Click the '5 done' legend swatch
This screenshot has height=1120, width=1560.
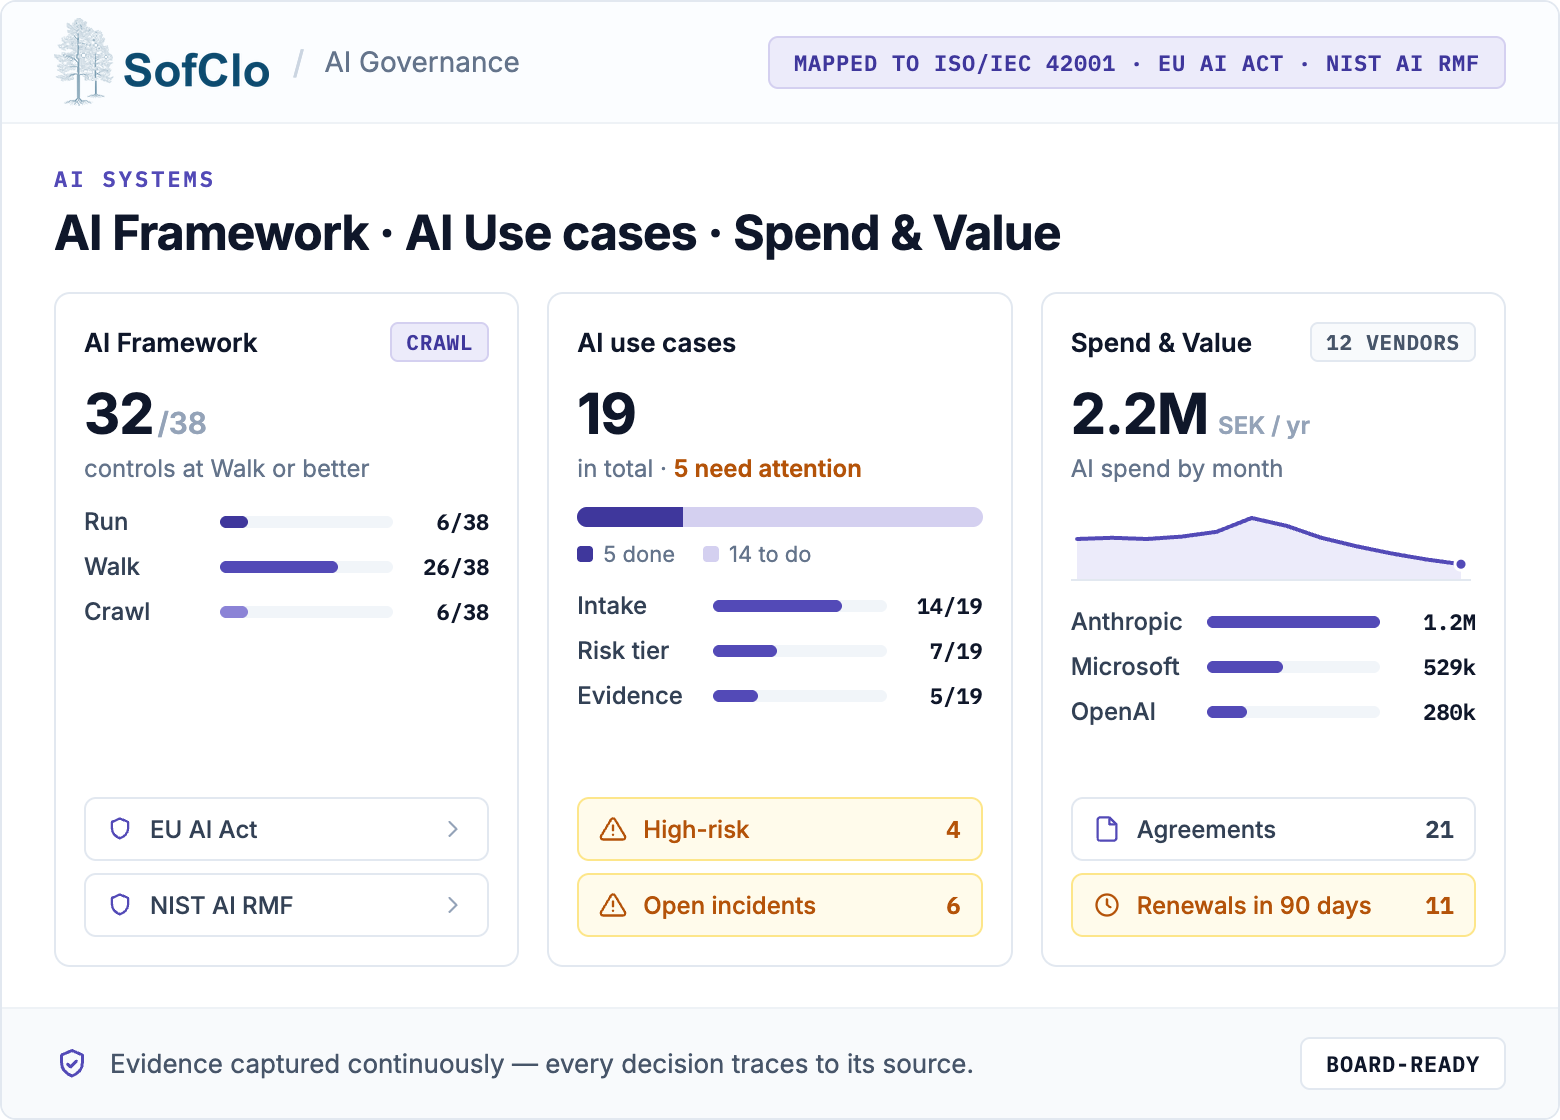coord(585,554)
